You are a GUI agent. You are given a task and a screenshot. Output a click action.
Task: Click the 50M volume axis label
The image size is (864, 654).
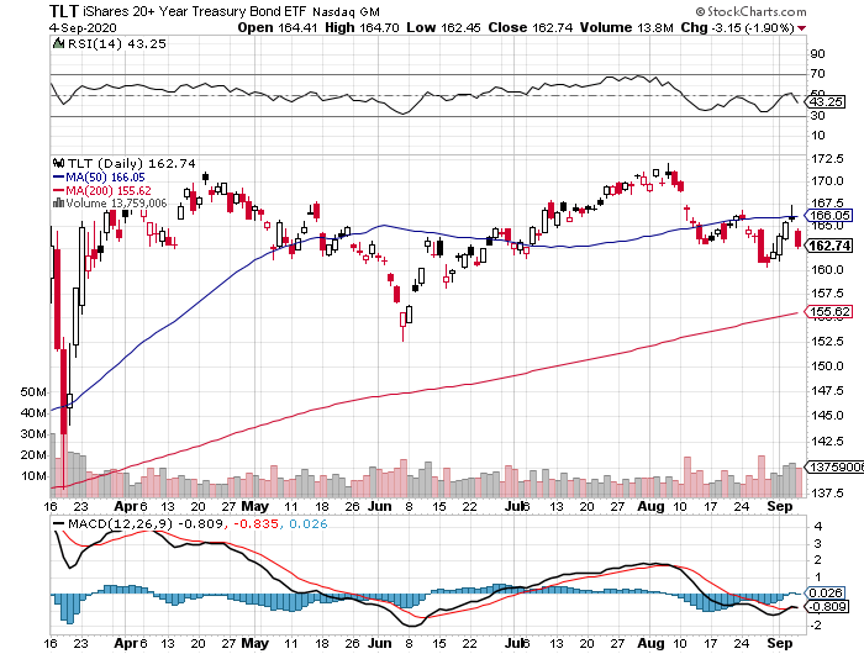point(33,392)
